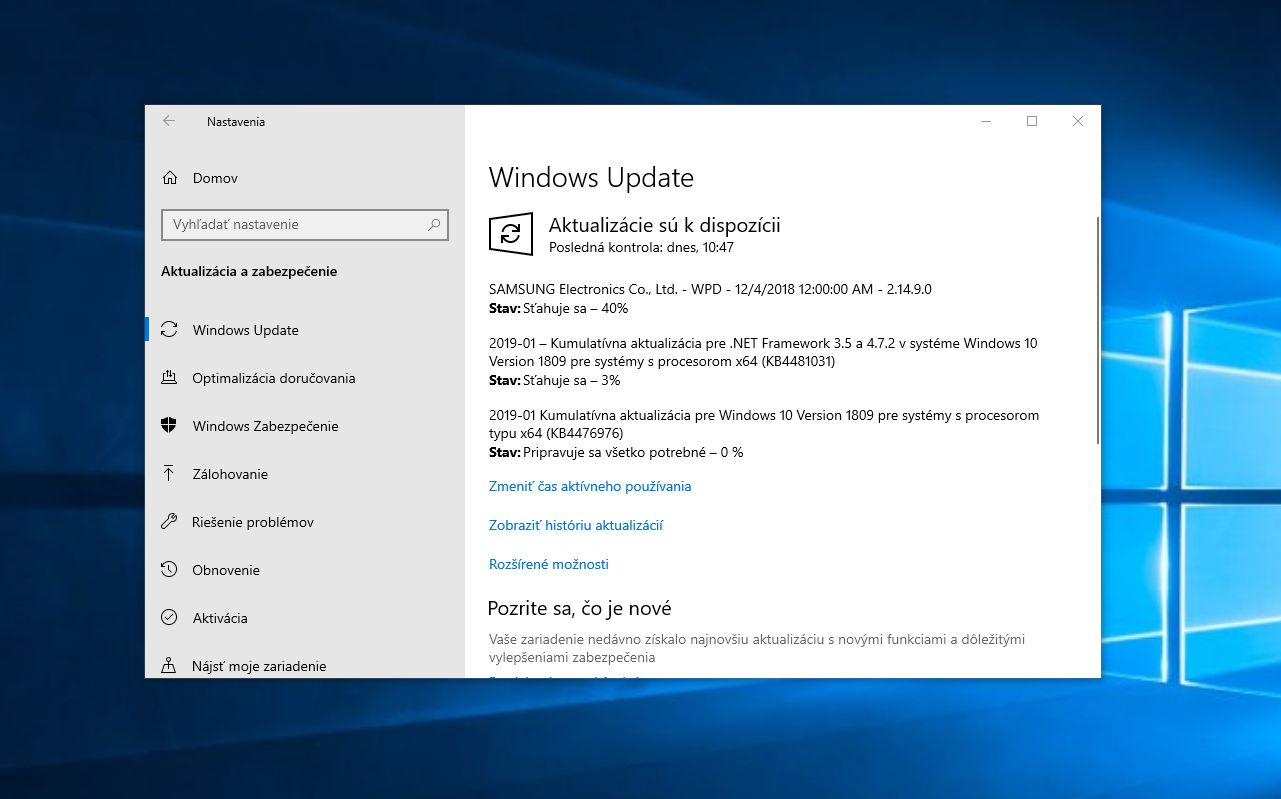The height and width of the screenshot is (799, 1281).
Task: Click the Riešenie problémov wrench icon
Action: tap(169, 522)
